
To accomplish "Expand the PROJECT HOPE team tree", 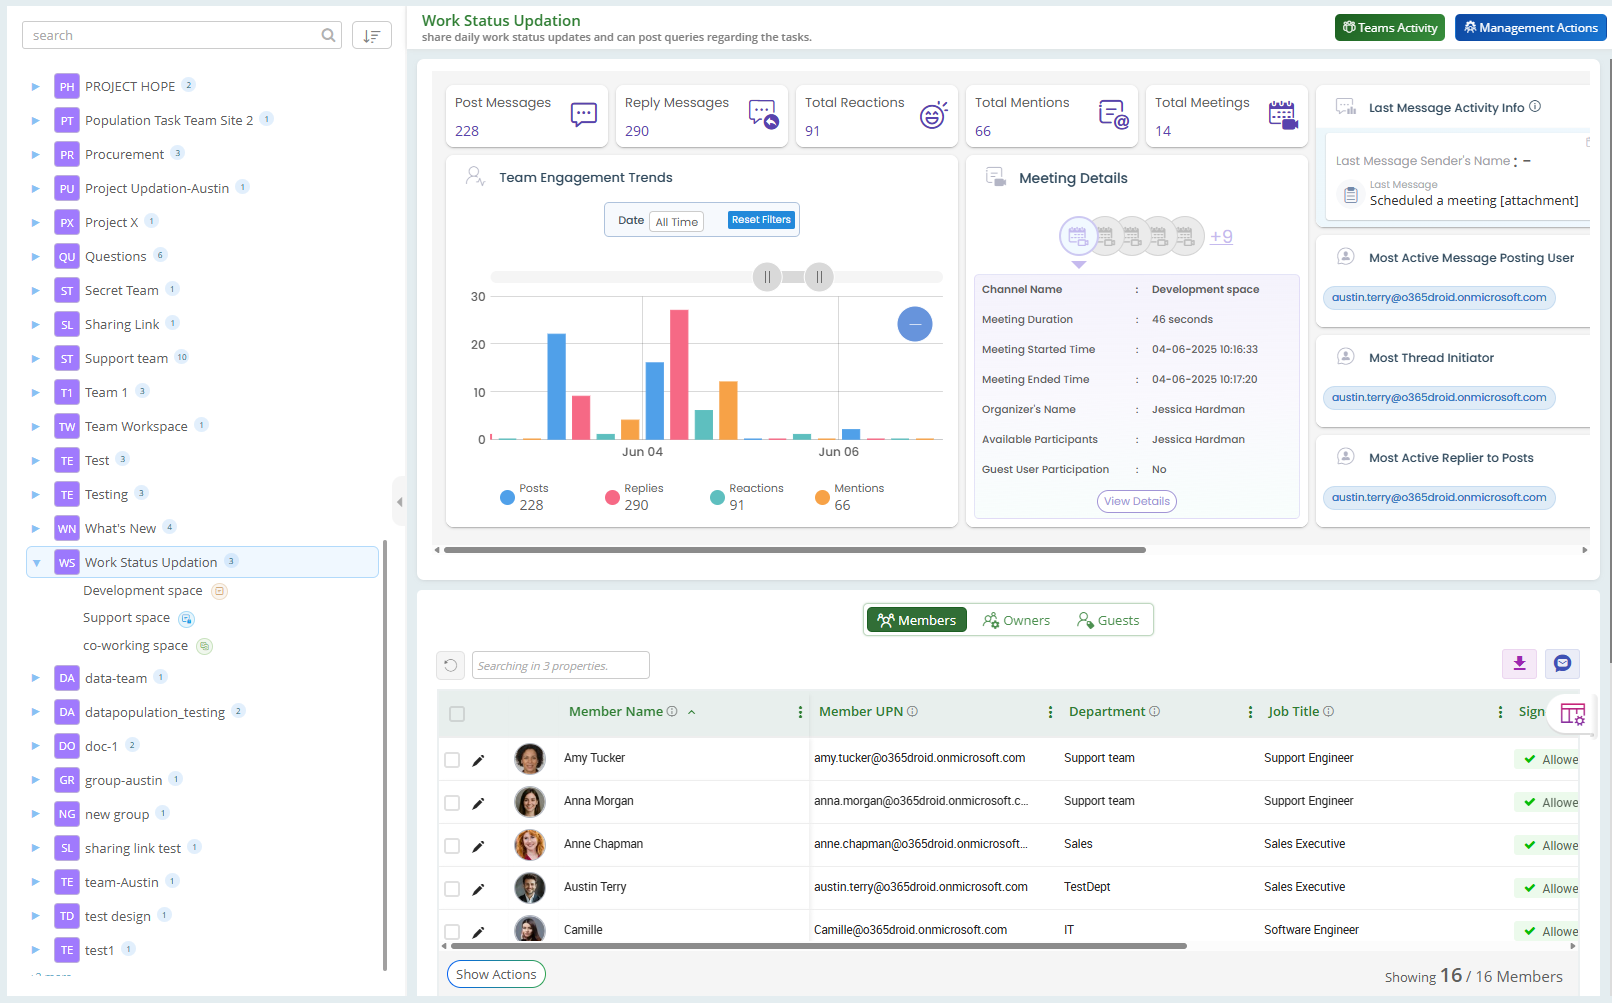I will [36, 87].
